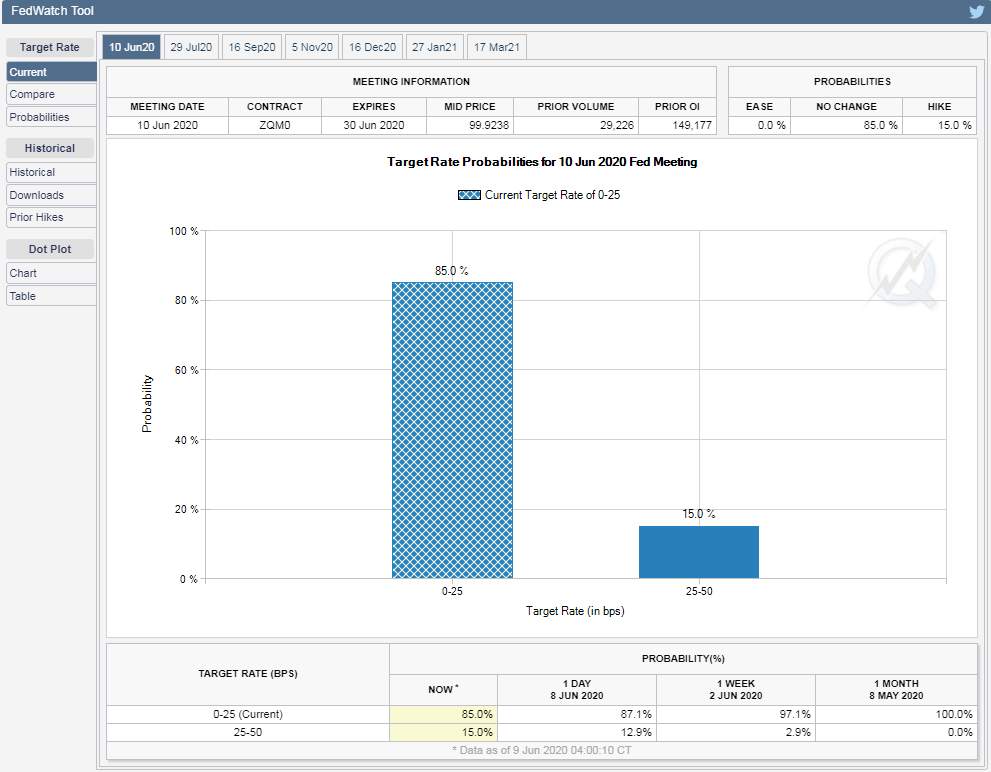Screen dimensions: 991x772
Task: Click the contract cell ZQM0
Action: coord(274,125)
